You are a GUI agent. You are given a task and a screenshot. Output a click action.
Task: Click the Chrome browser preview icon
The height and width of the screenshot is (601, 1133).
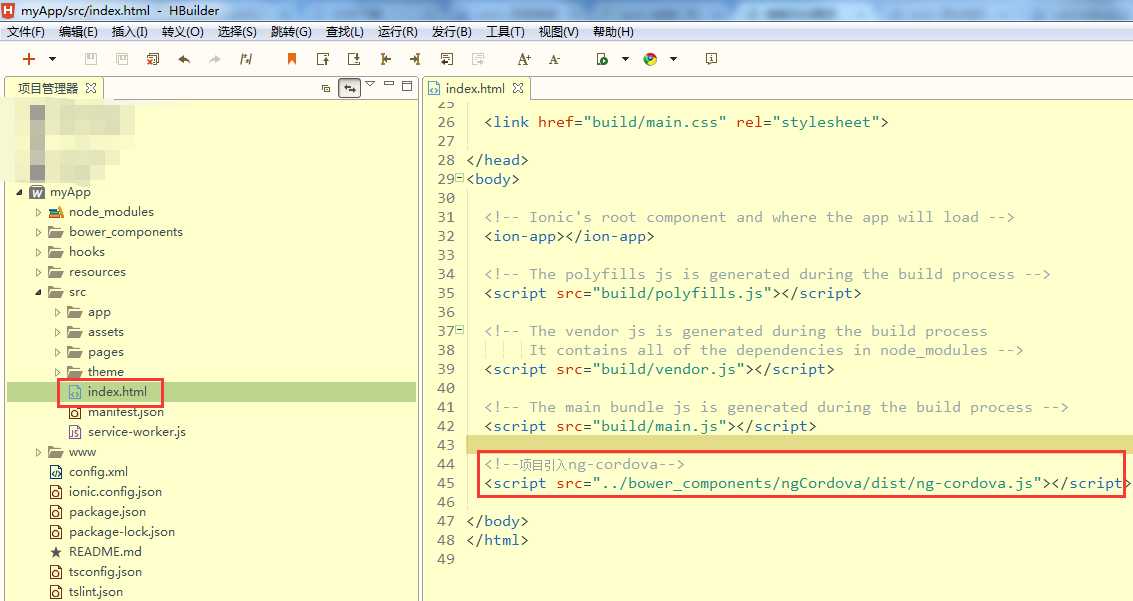pyautogui.click(x=650, y=59)
